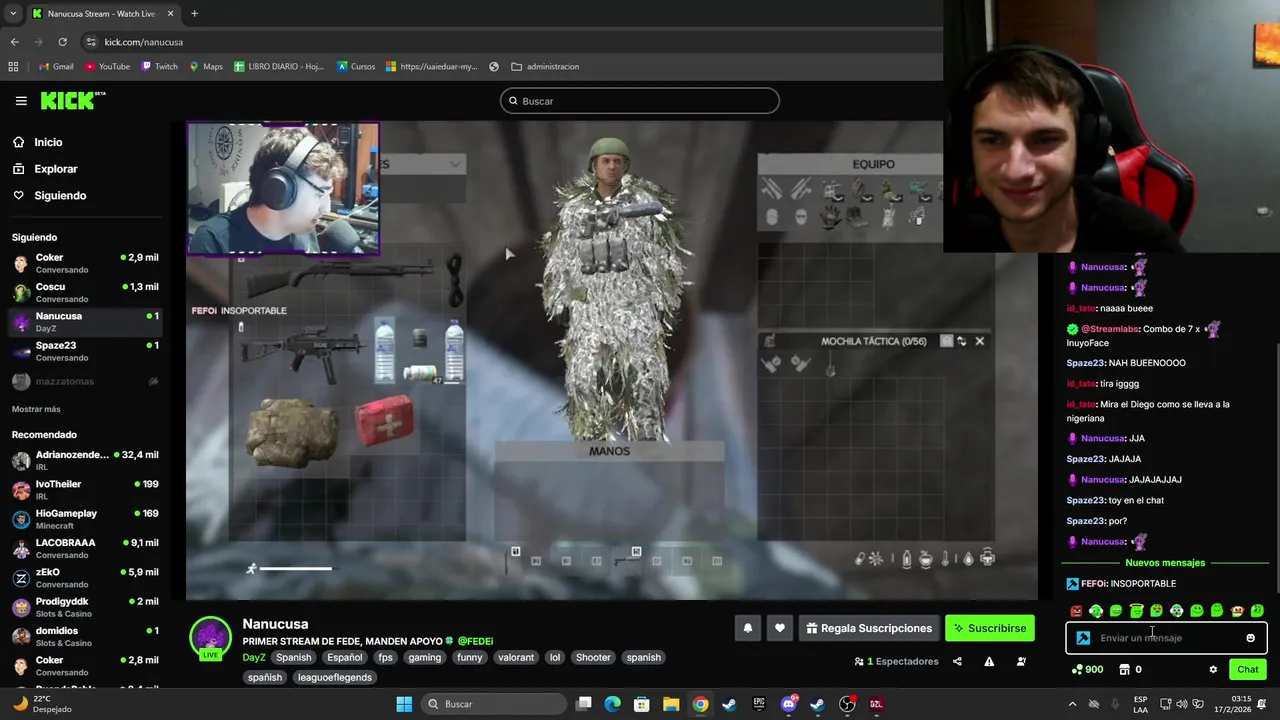This screenshot has width=1280, height=720.
Task: Open the Maps bookmark
Action: (x=206, y=66)
